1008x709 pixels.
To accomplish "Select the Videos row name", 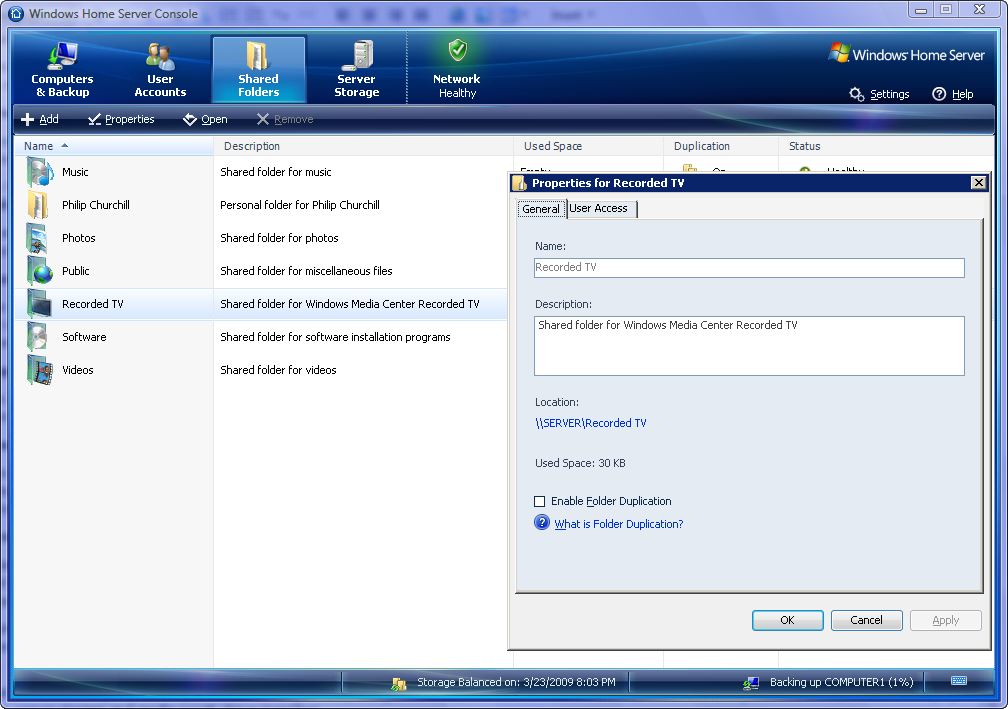I will 78,370.
